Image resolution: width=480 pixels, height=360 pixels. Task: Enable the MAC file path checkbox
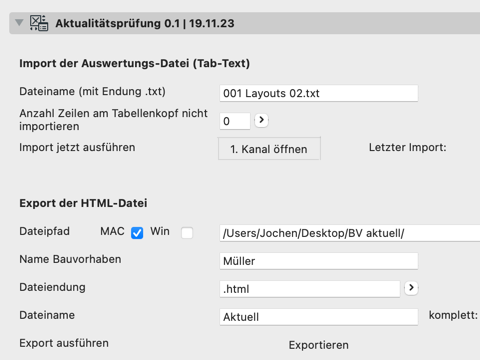coord(137,233)
